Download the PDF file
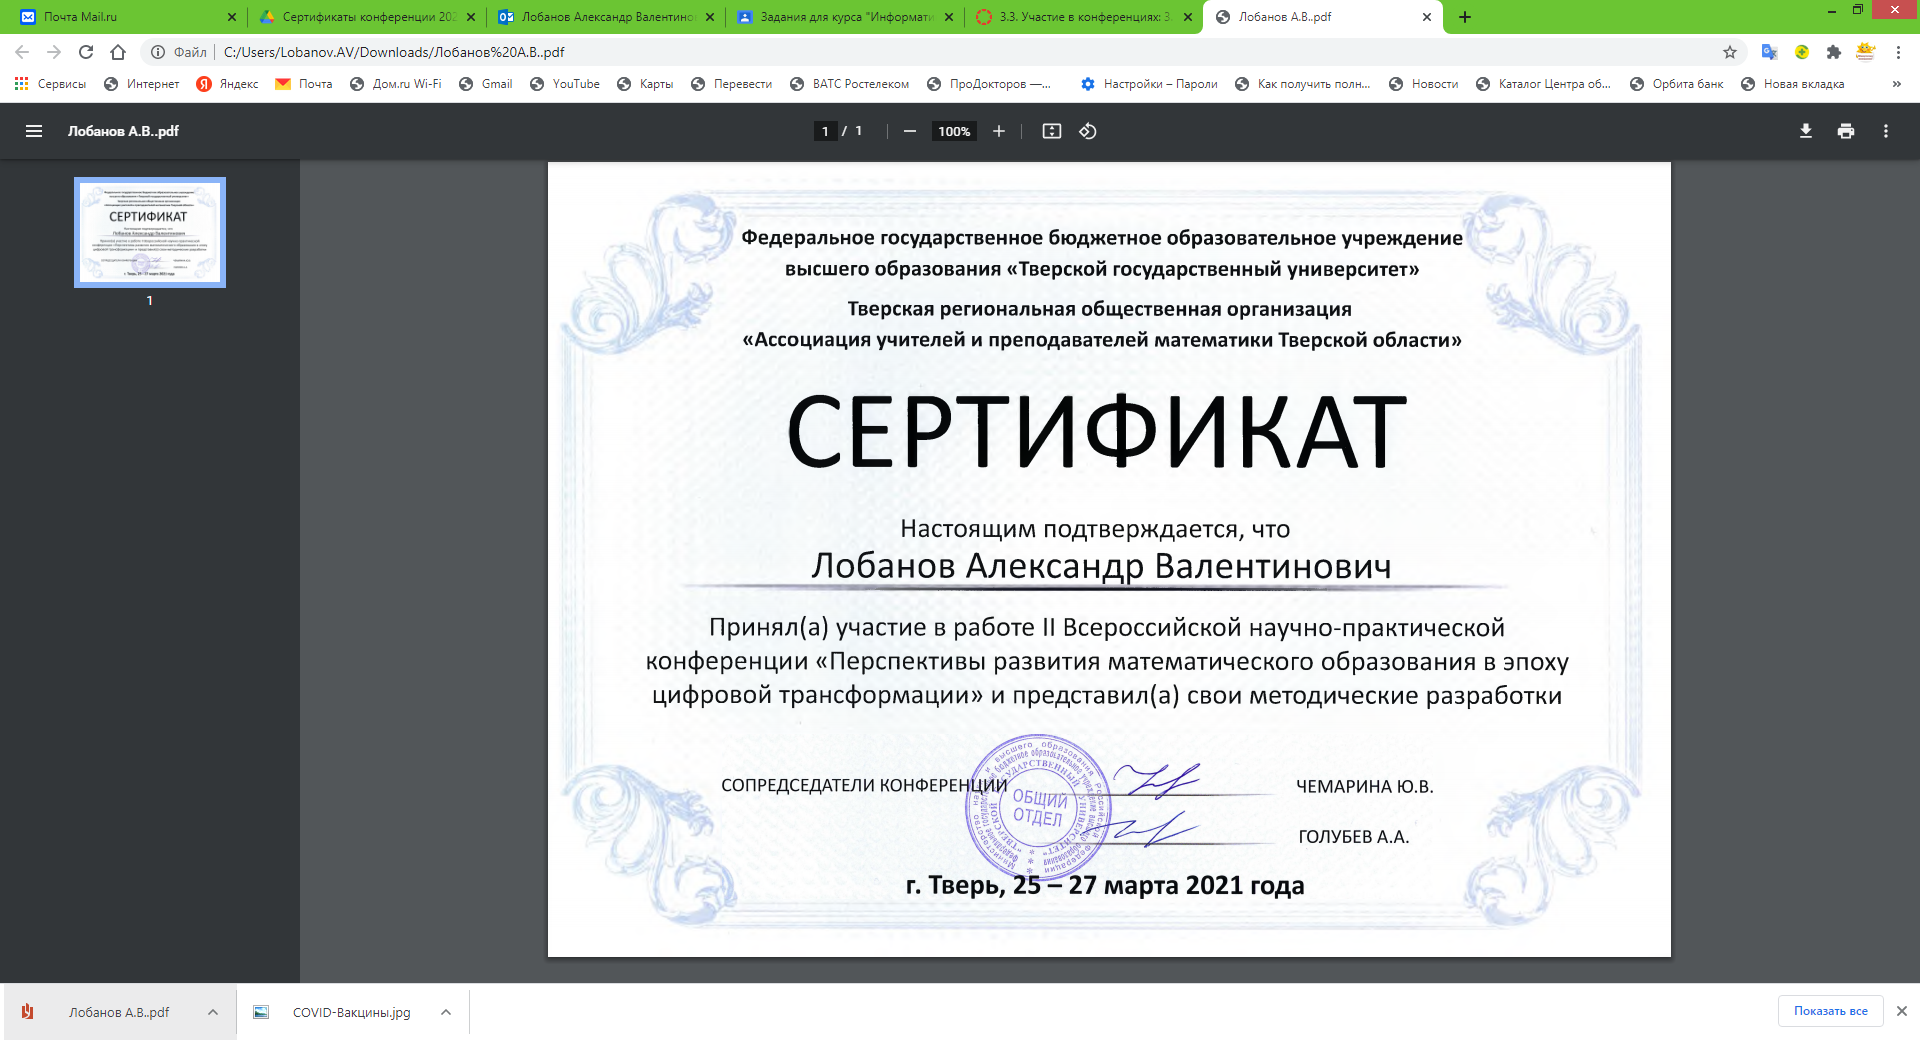This screenshot has width=1920, height=1040. [x=1805, y=131]
